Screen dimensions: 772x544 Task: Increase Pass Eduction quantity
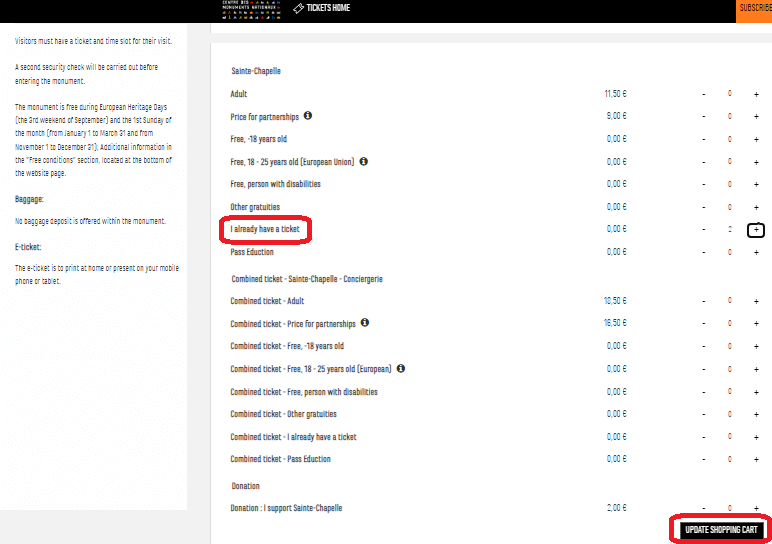(x=756, y=253)
